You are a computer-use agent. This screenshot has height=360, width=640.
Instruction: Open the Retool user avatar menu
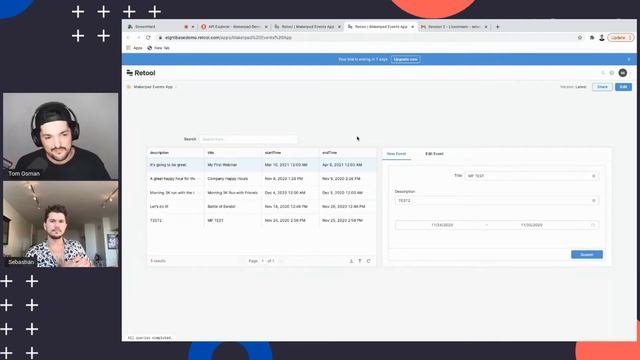[622, 73]
